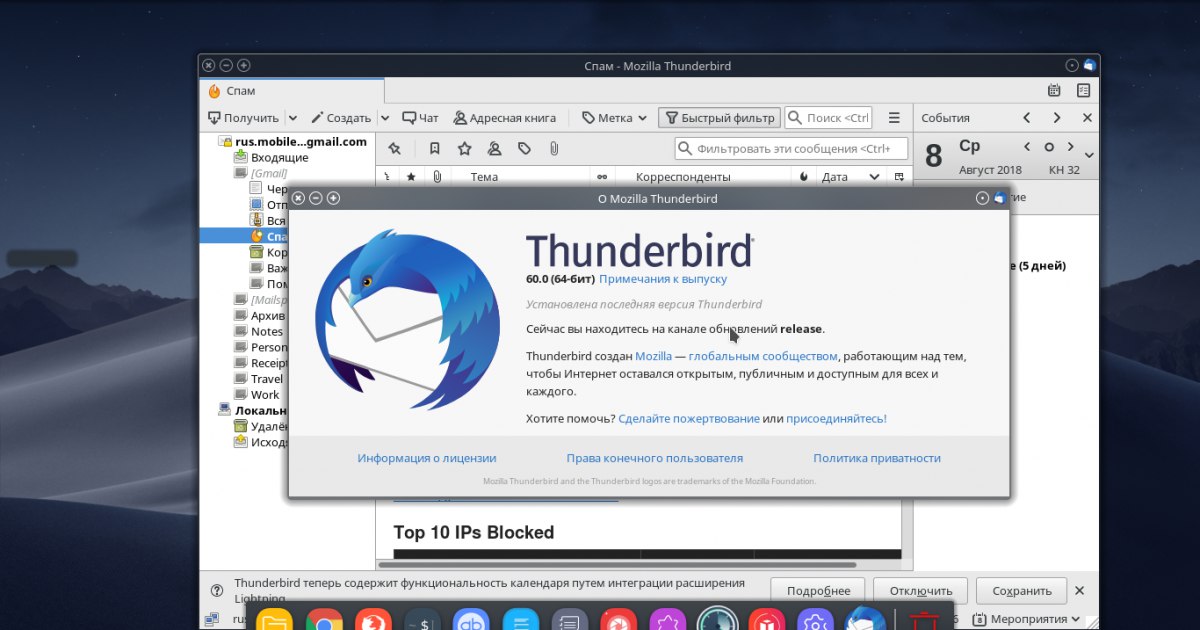1200x630 pixels.
Task: Go to previous item in Events pane
Action: click(x=1026, y=118)
